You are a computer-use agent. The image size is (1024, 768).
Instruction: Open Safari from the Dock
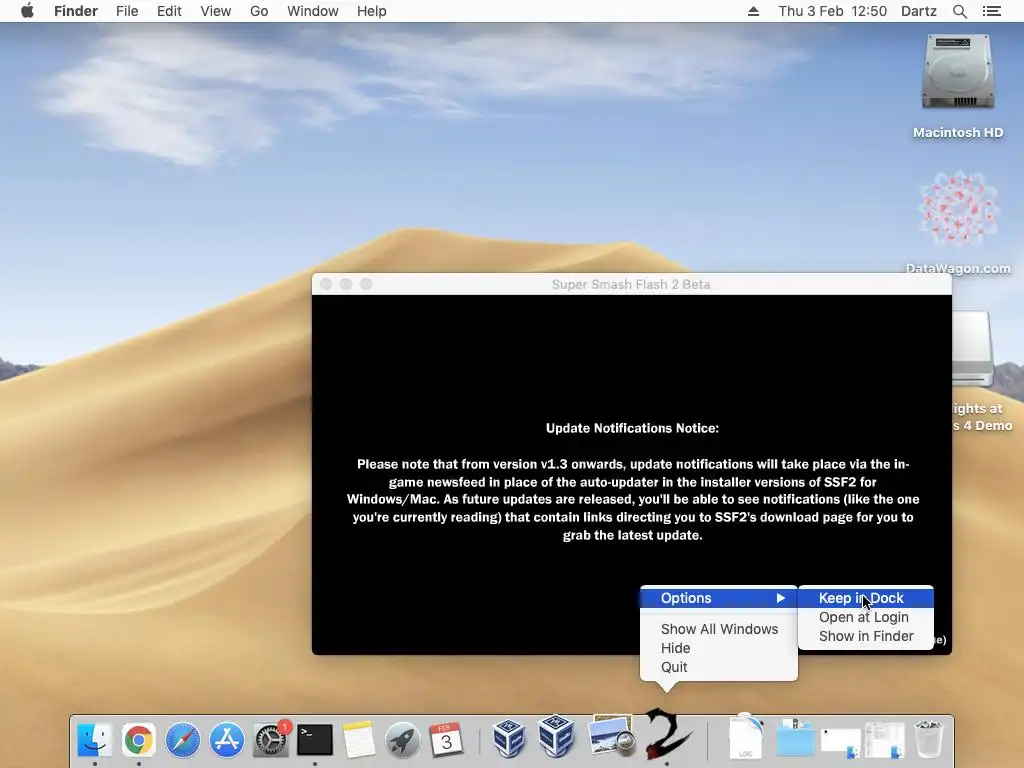coord(182,740)
